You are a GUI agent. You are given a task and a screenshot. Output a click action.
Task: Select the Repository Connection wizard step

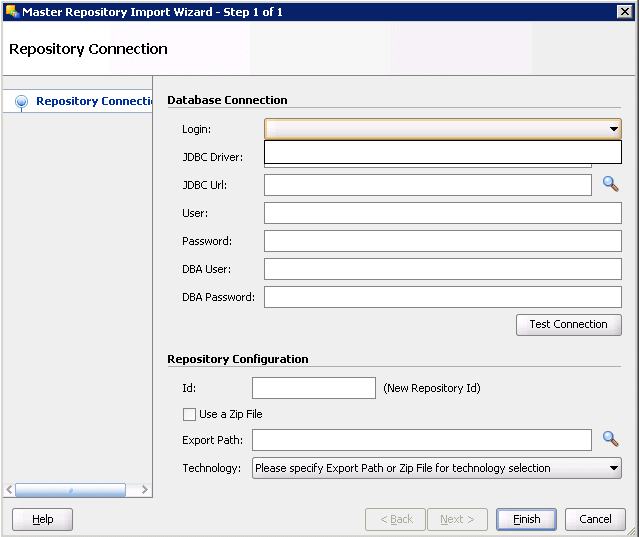tap(93, 101)
